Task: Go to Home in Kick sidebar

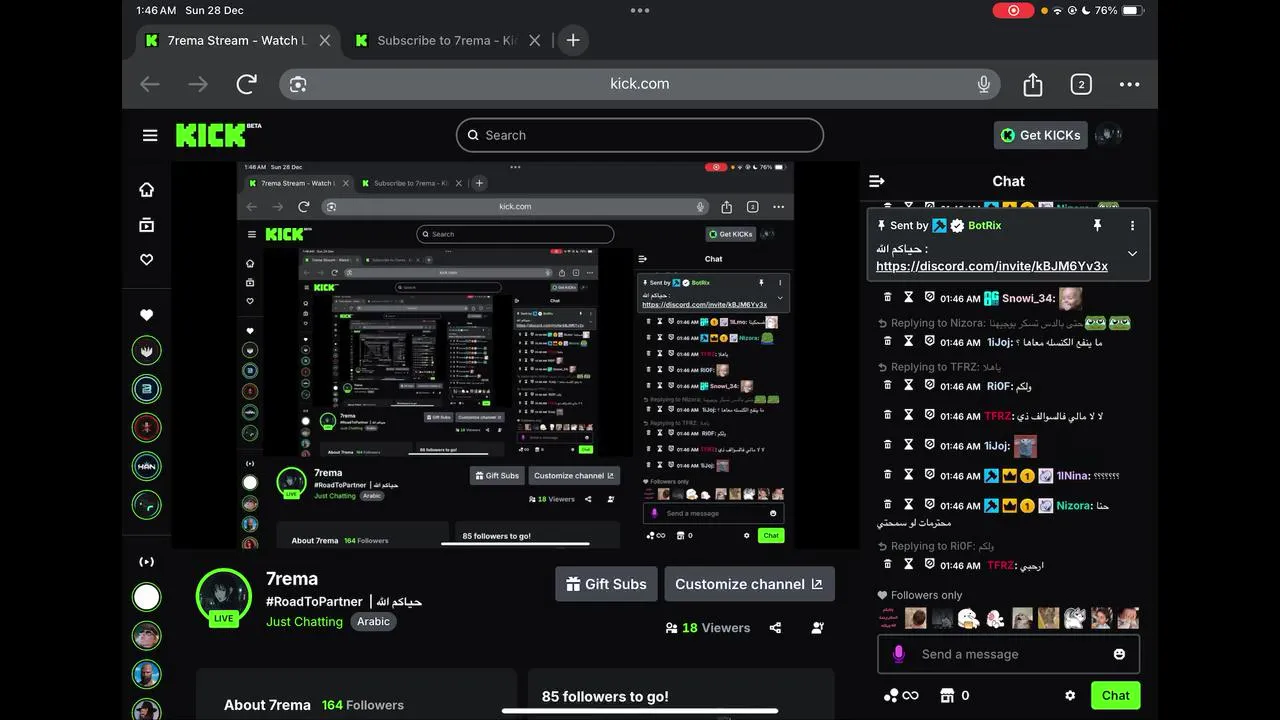Action: pos(147,190)
